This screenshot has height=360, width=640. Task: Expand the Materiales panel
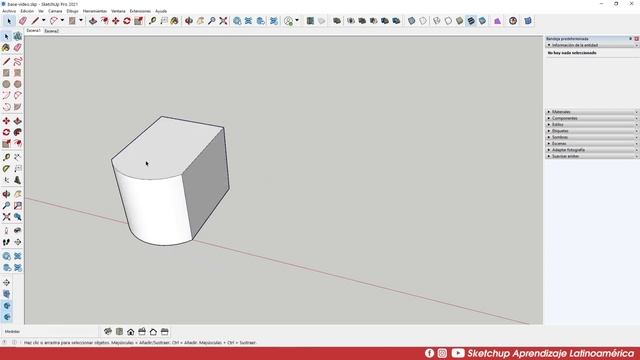click(592, 112)
